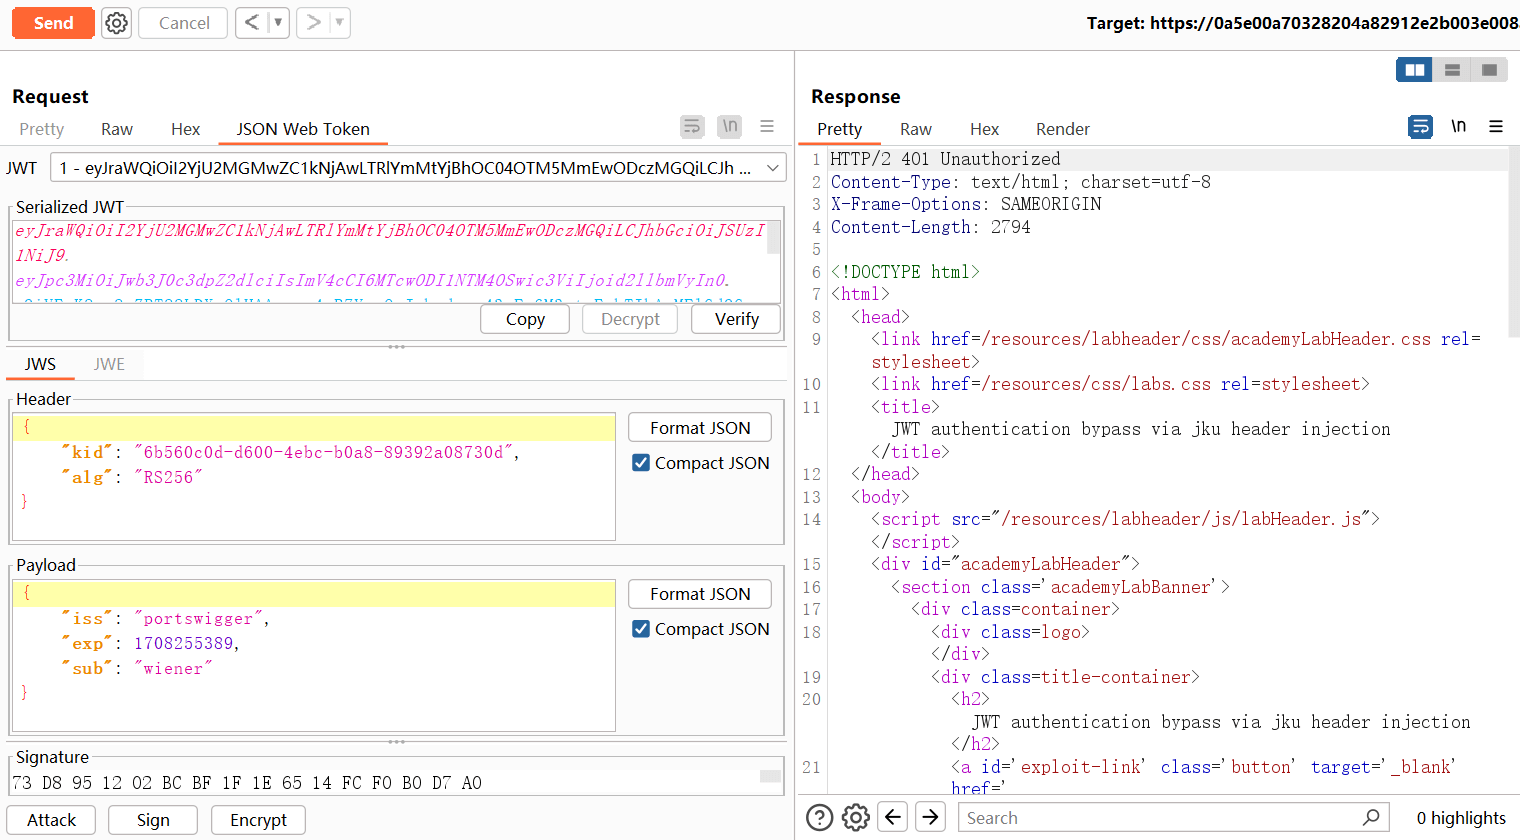Screen dimensions: 1520x840
Task: Switch to side-by-side split layout
Action: (1414, 70)
